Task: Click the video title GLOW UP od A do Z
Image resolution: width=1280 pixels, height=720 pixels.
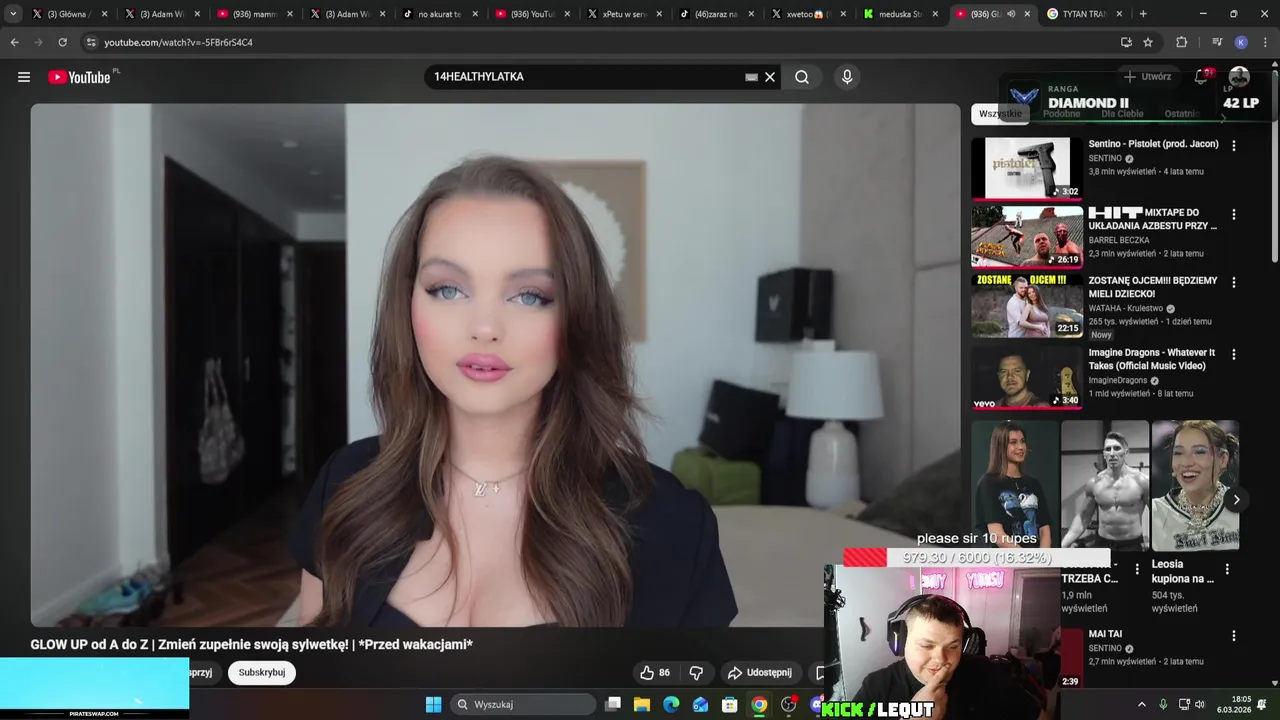Action: pos(251,645)
